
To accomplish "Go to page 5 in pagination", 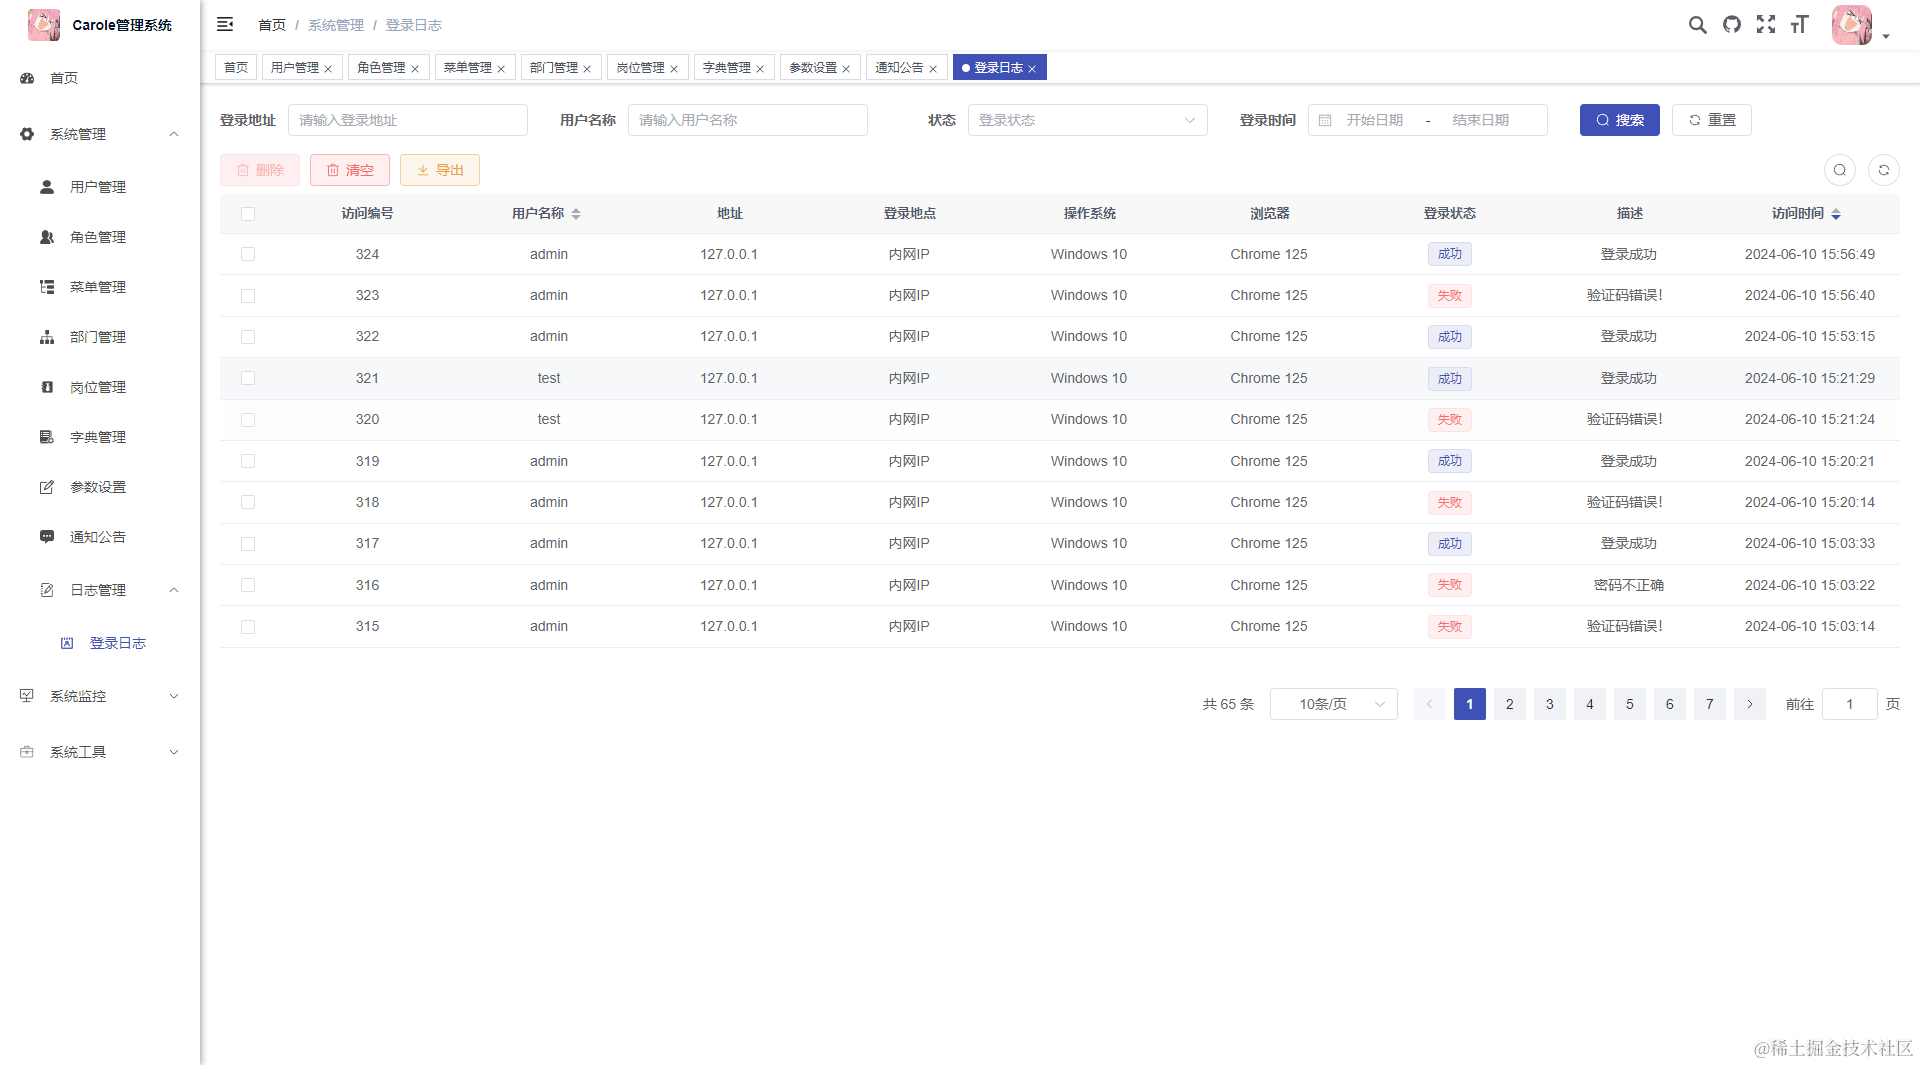I will coord(1629,704).
